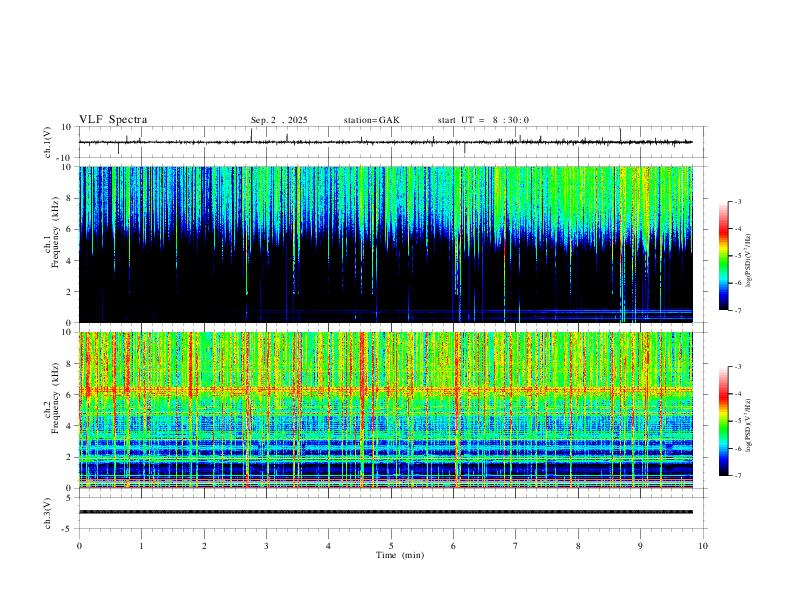
Task: Click the ch.2 color bar PSD label
Action: coord(749,426)
